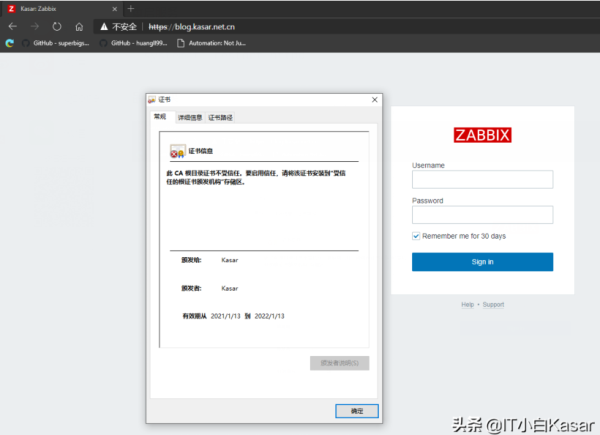Screen dimensions: 600x435
Task: Click the disabled 颁发者说明 button
Action: coord(339,363)
